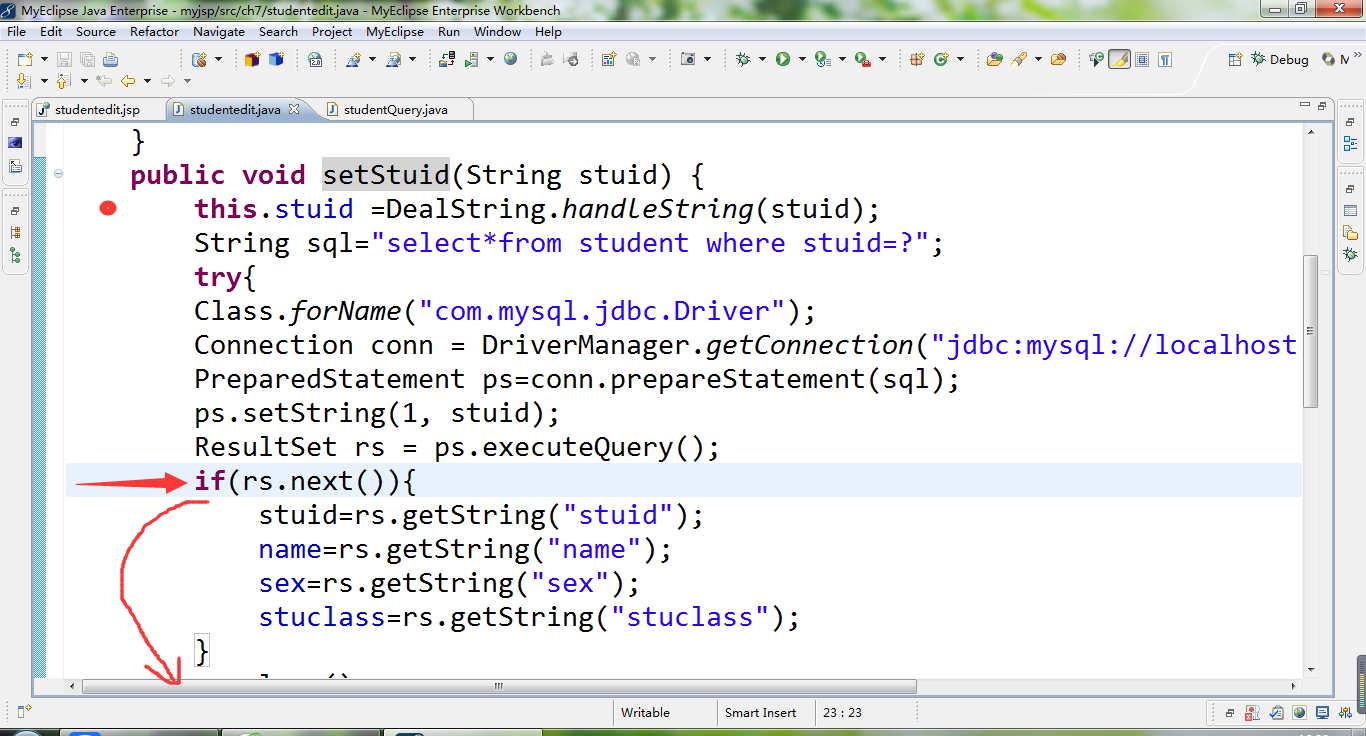1366x736 pixels.
Task: Open the Navigate menu
Action: 219,31
